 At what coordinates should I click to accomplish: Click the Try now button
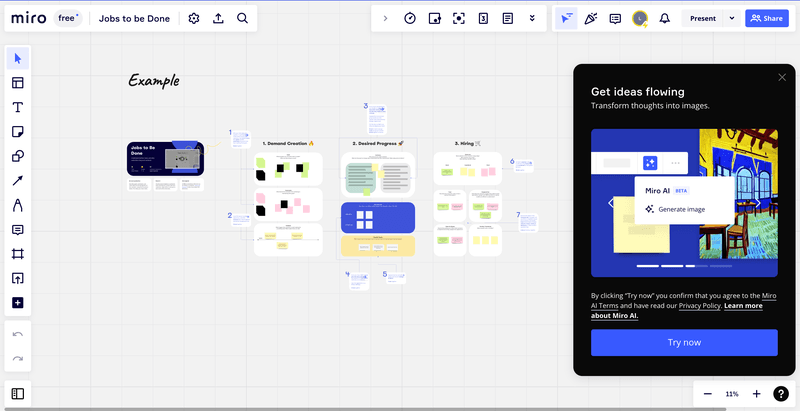click(x=684, y=343)
